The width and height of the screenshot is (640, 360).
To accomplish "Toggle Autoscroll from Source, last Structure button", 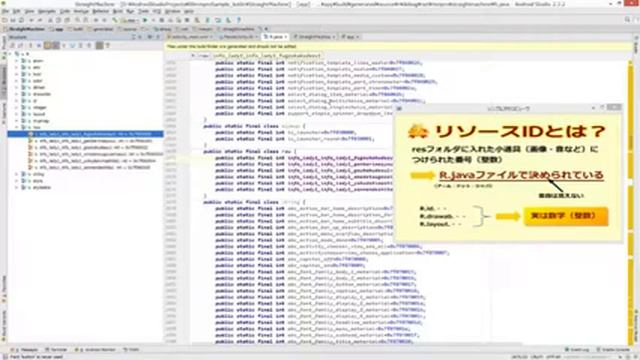I will 108,45.
